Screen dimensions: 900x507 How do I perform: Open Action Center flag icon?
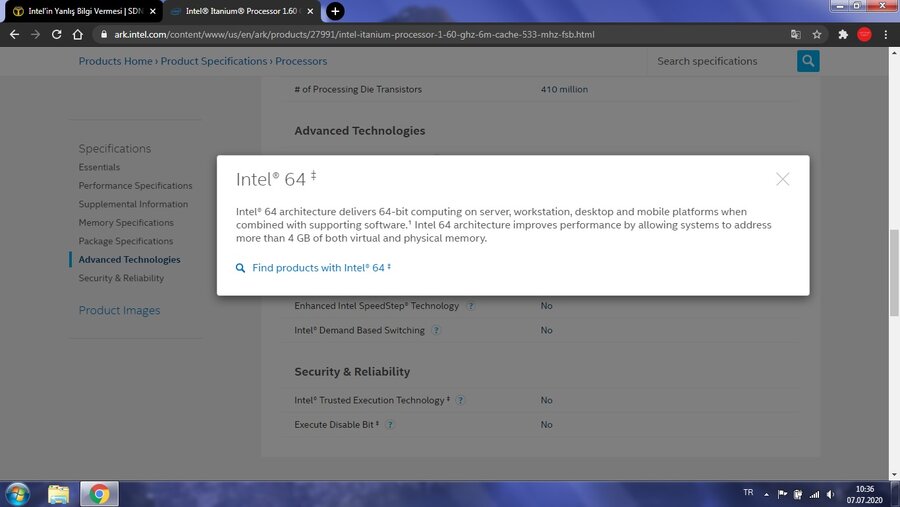[782, 494]
